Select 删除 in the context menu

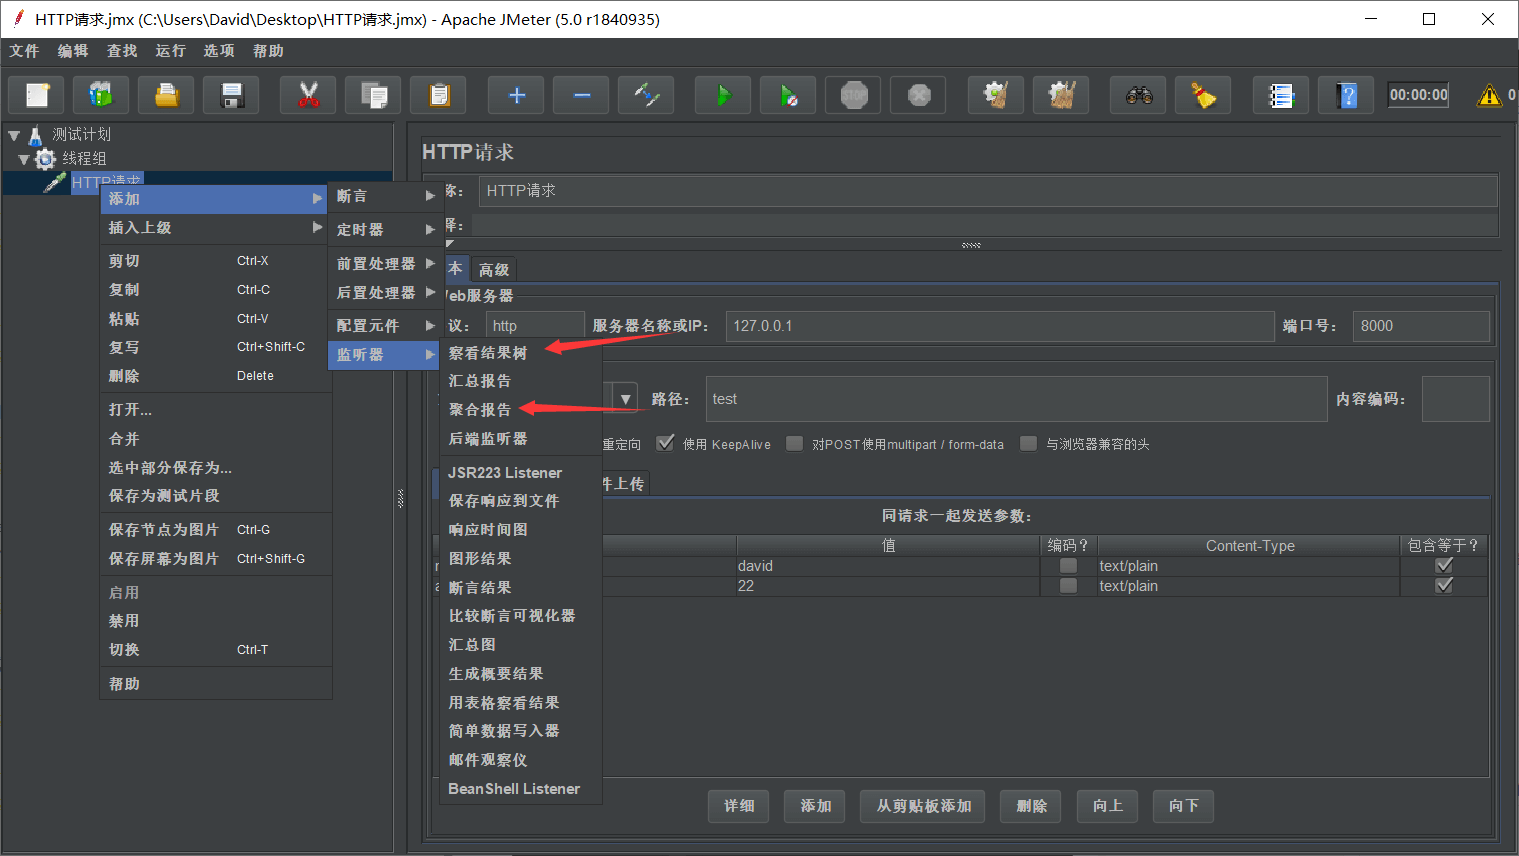point(216,376)
